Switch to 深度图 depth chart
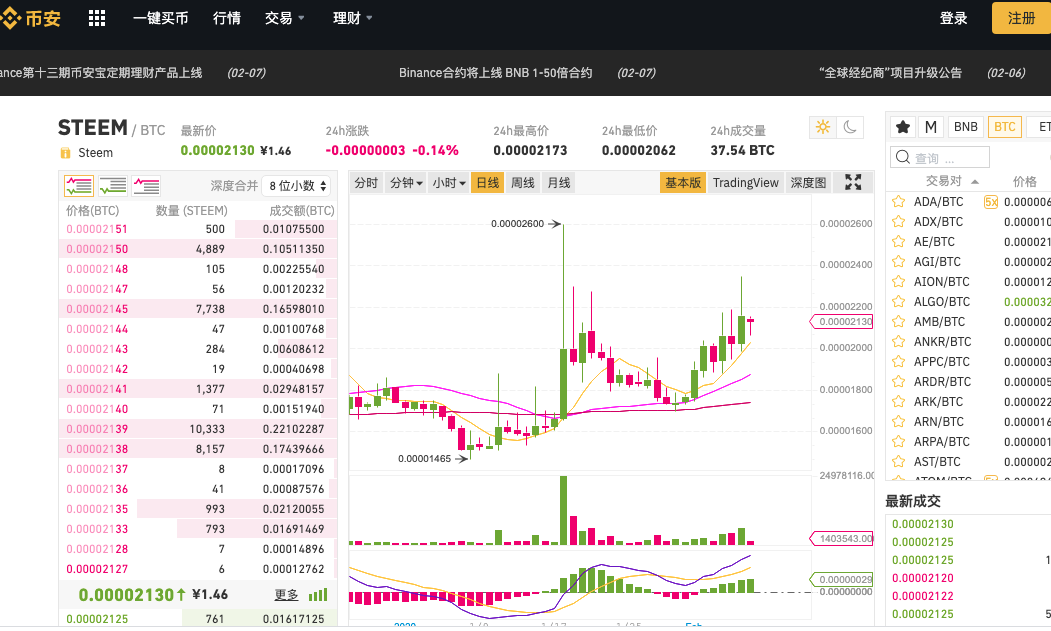Screen dimensions: 1051x631 (808, 182)
